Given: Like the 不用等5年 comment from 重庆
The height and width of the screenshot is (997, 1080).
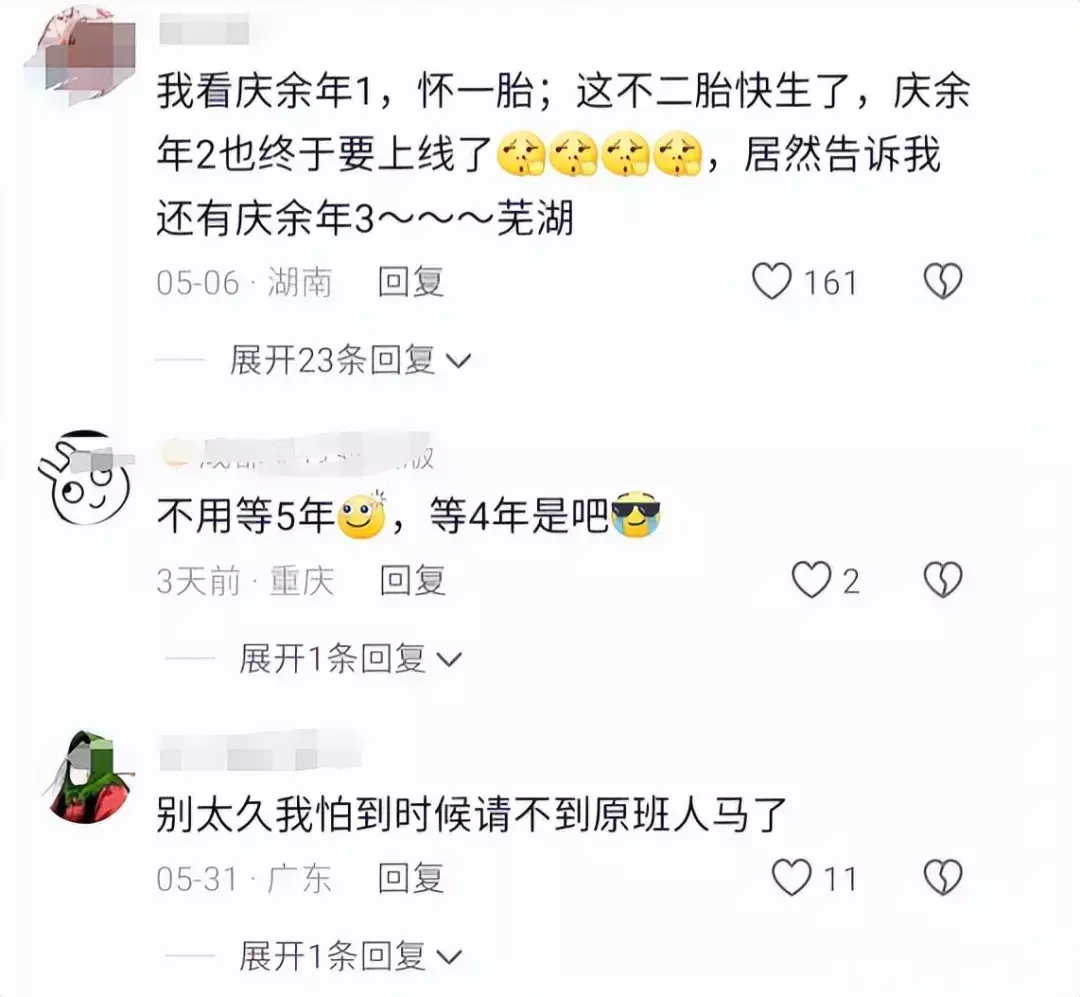Looking at the screenshot, I should (x=811, y=579).
